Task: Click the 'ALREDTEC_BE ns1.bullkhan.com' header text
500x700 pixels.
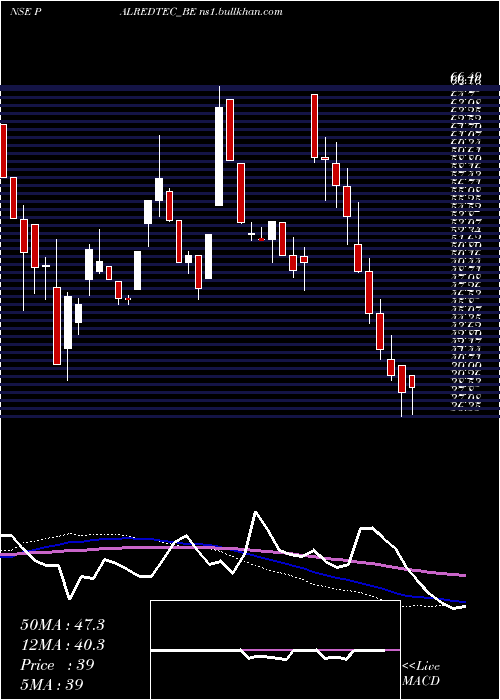Action: pos(201,12)
